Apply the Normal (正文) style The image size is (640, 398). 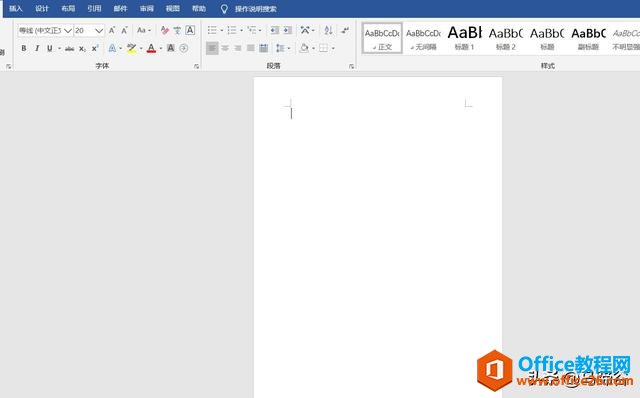point(382,38)
